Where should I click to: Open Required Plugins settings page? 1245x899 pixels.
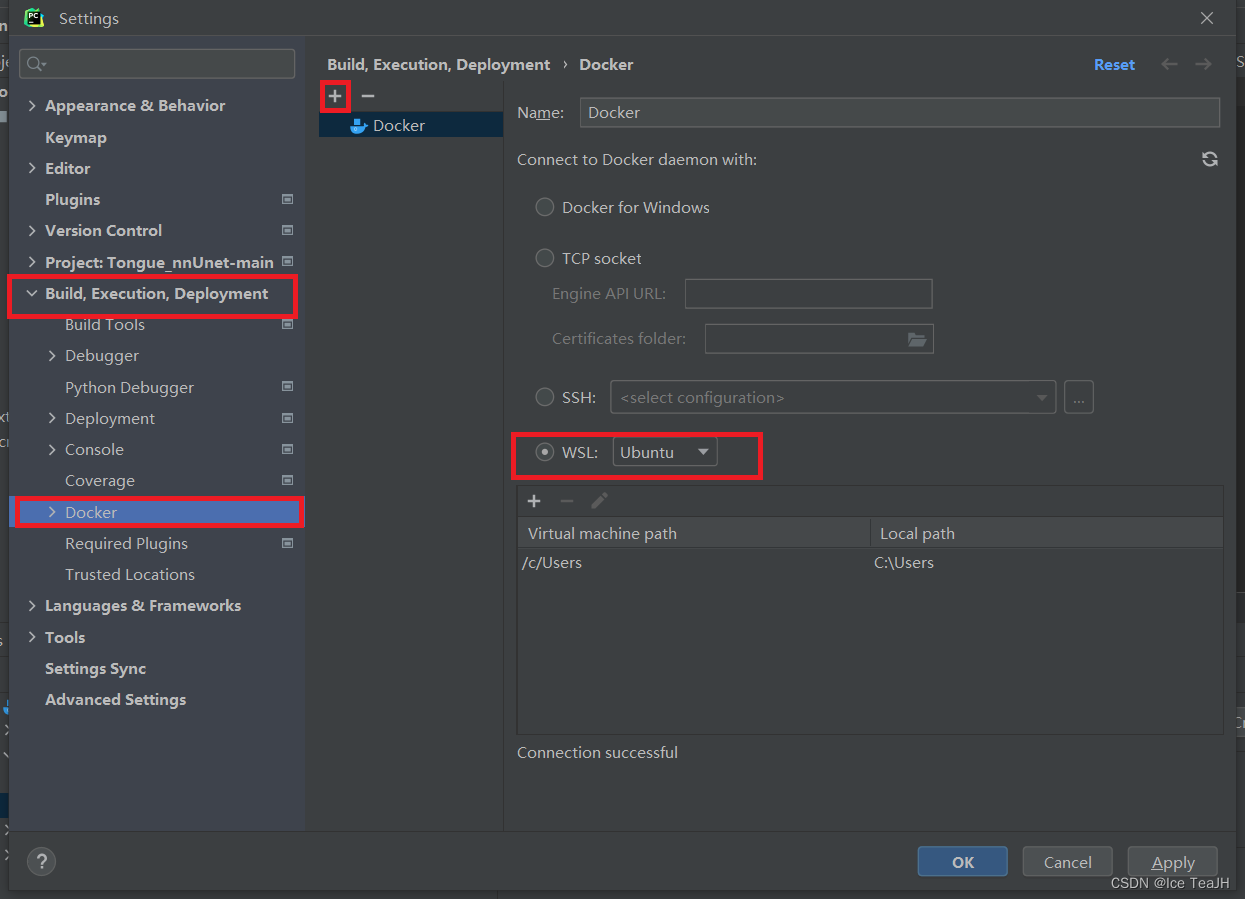tap(126, 543)
